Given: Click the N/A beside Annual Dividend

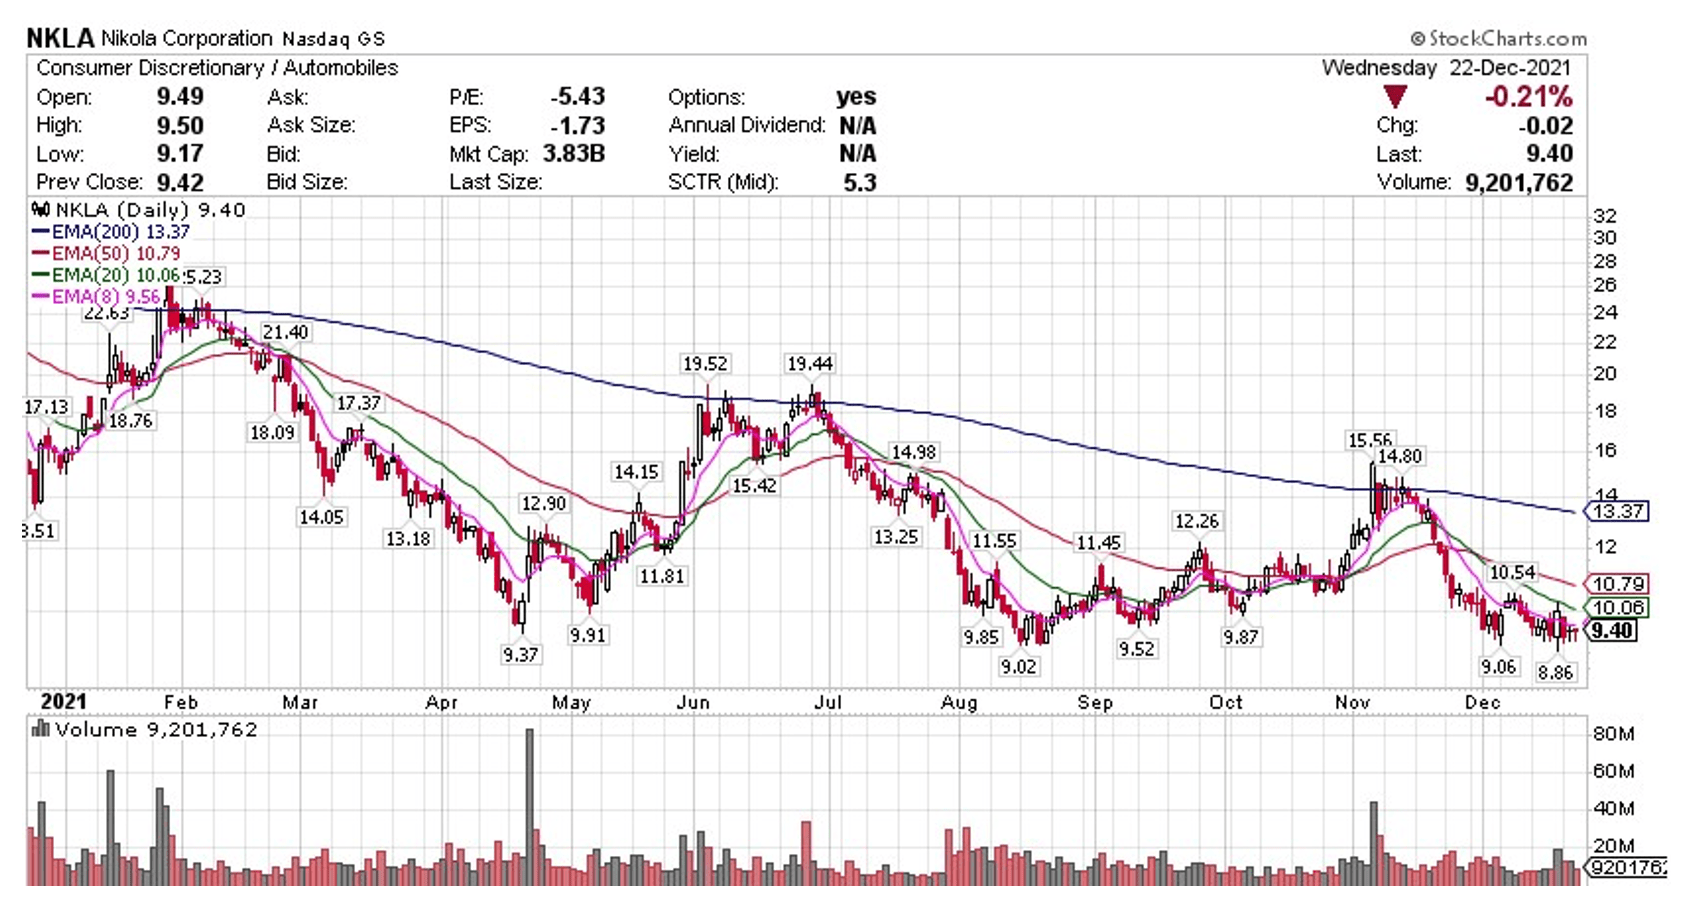Looking at the screenshot, I should click(x=858, y=126).
